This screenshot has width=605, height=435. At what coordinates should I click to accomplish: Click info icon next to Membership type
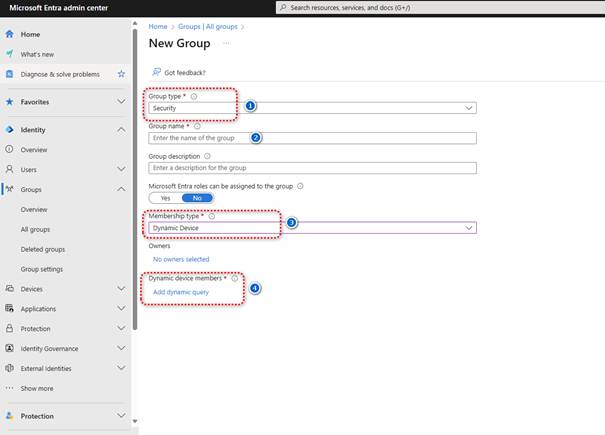pyautogui.click(x=212, y=216)
